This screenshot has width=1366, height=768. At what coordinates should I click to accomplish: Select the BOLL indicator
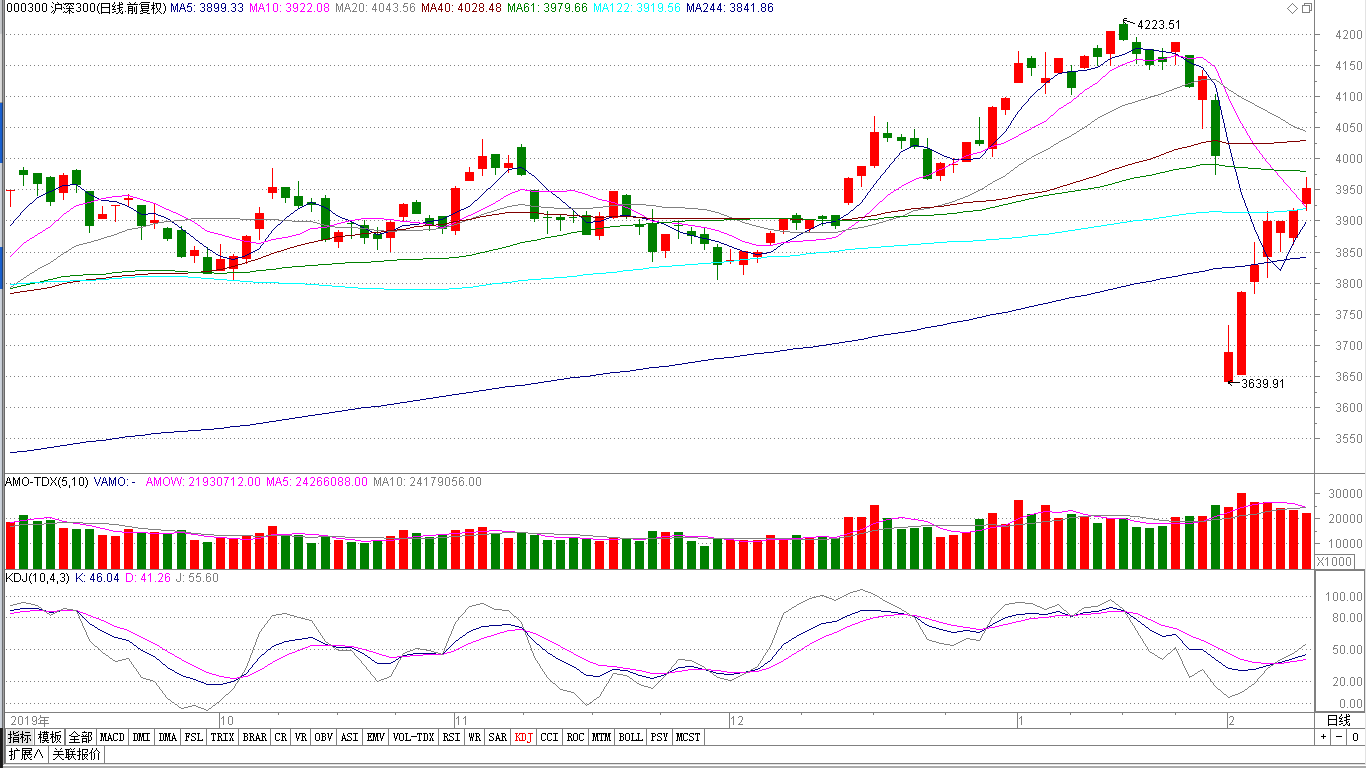631,737
